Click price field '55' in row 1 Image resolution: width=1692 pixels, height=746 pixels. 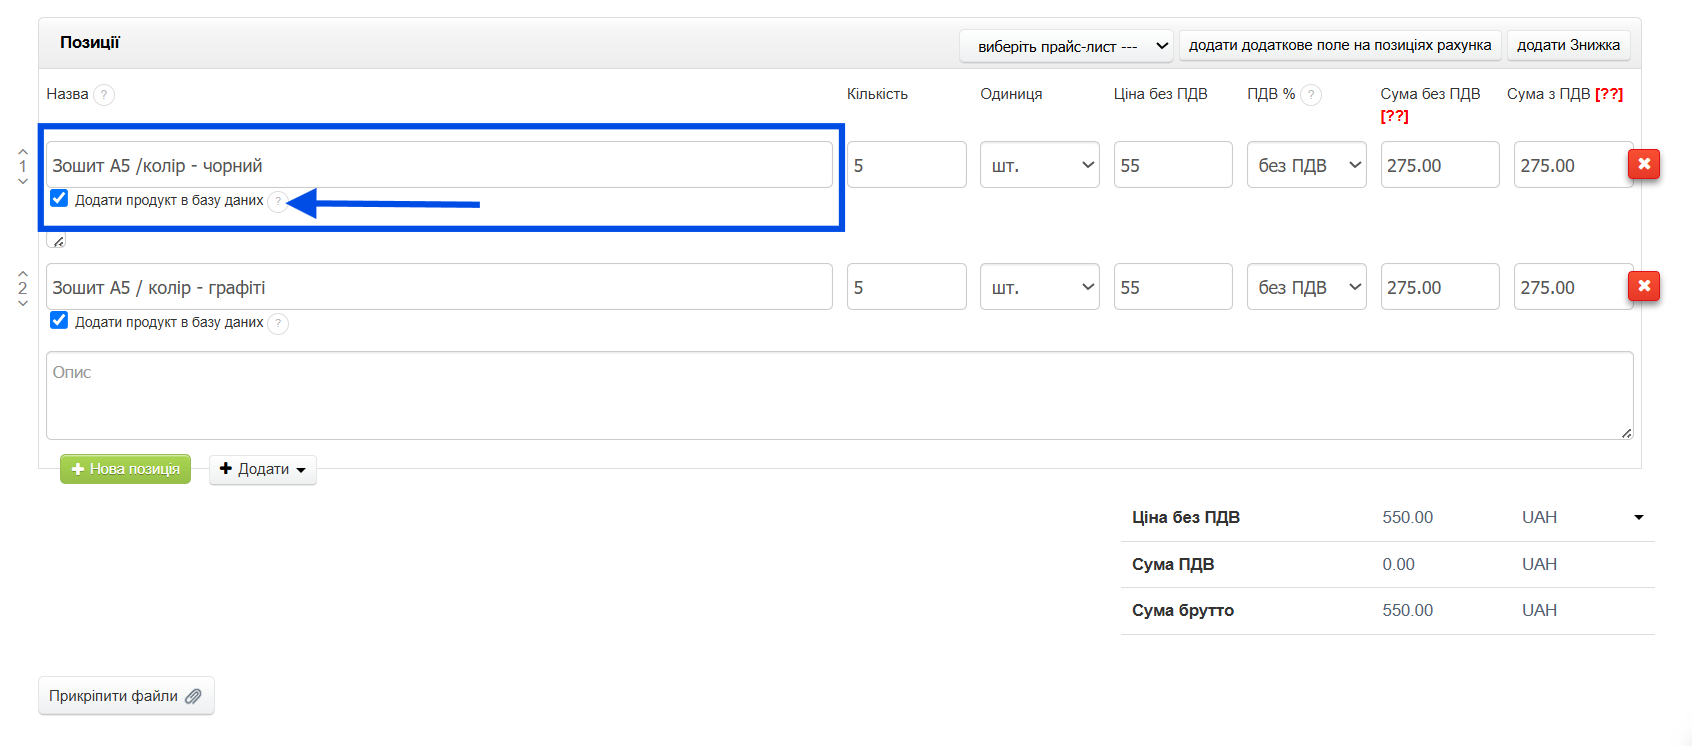click(1173, 165)
